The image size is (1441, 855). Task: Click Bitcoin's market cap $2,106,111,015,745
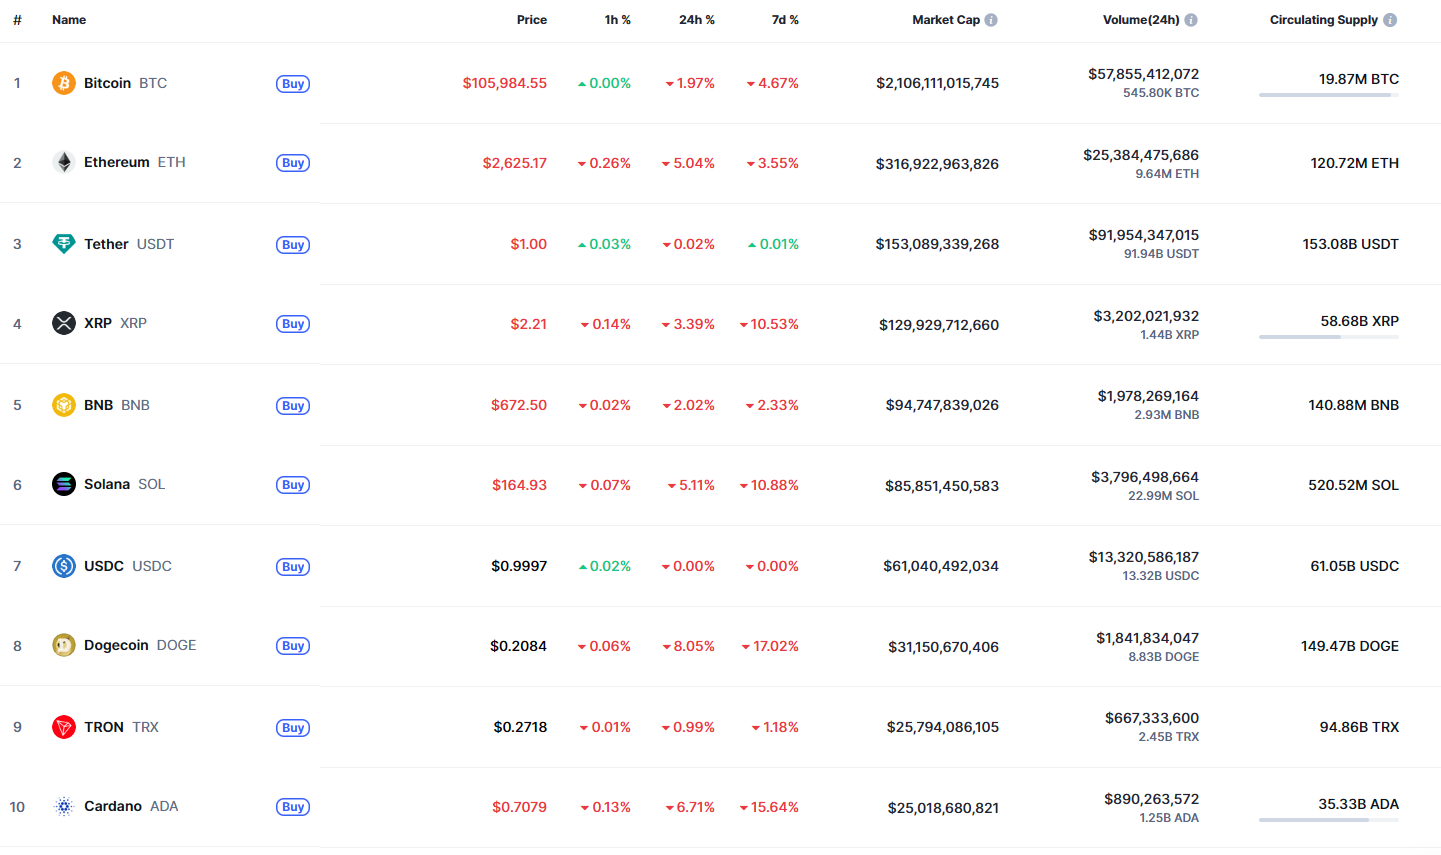pyautogui.click(x=938, y=83)
